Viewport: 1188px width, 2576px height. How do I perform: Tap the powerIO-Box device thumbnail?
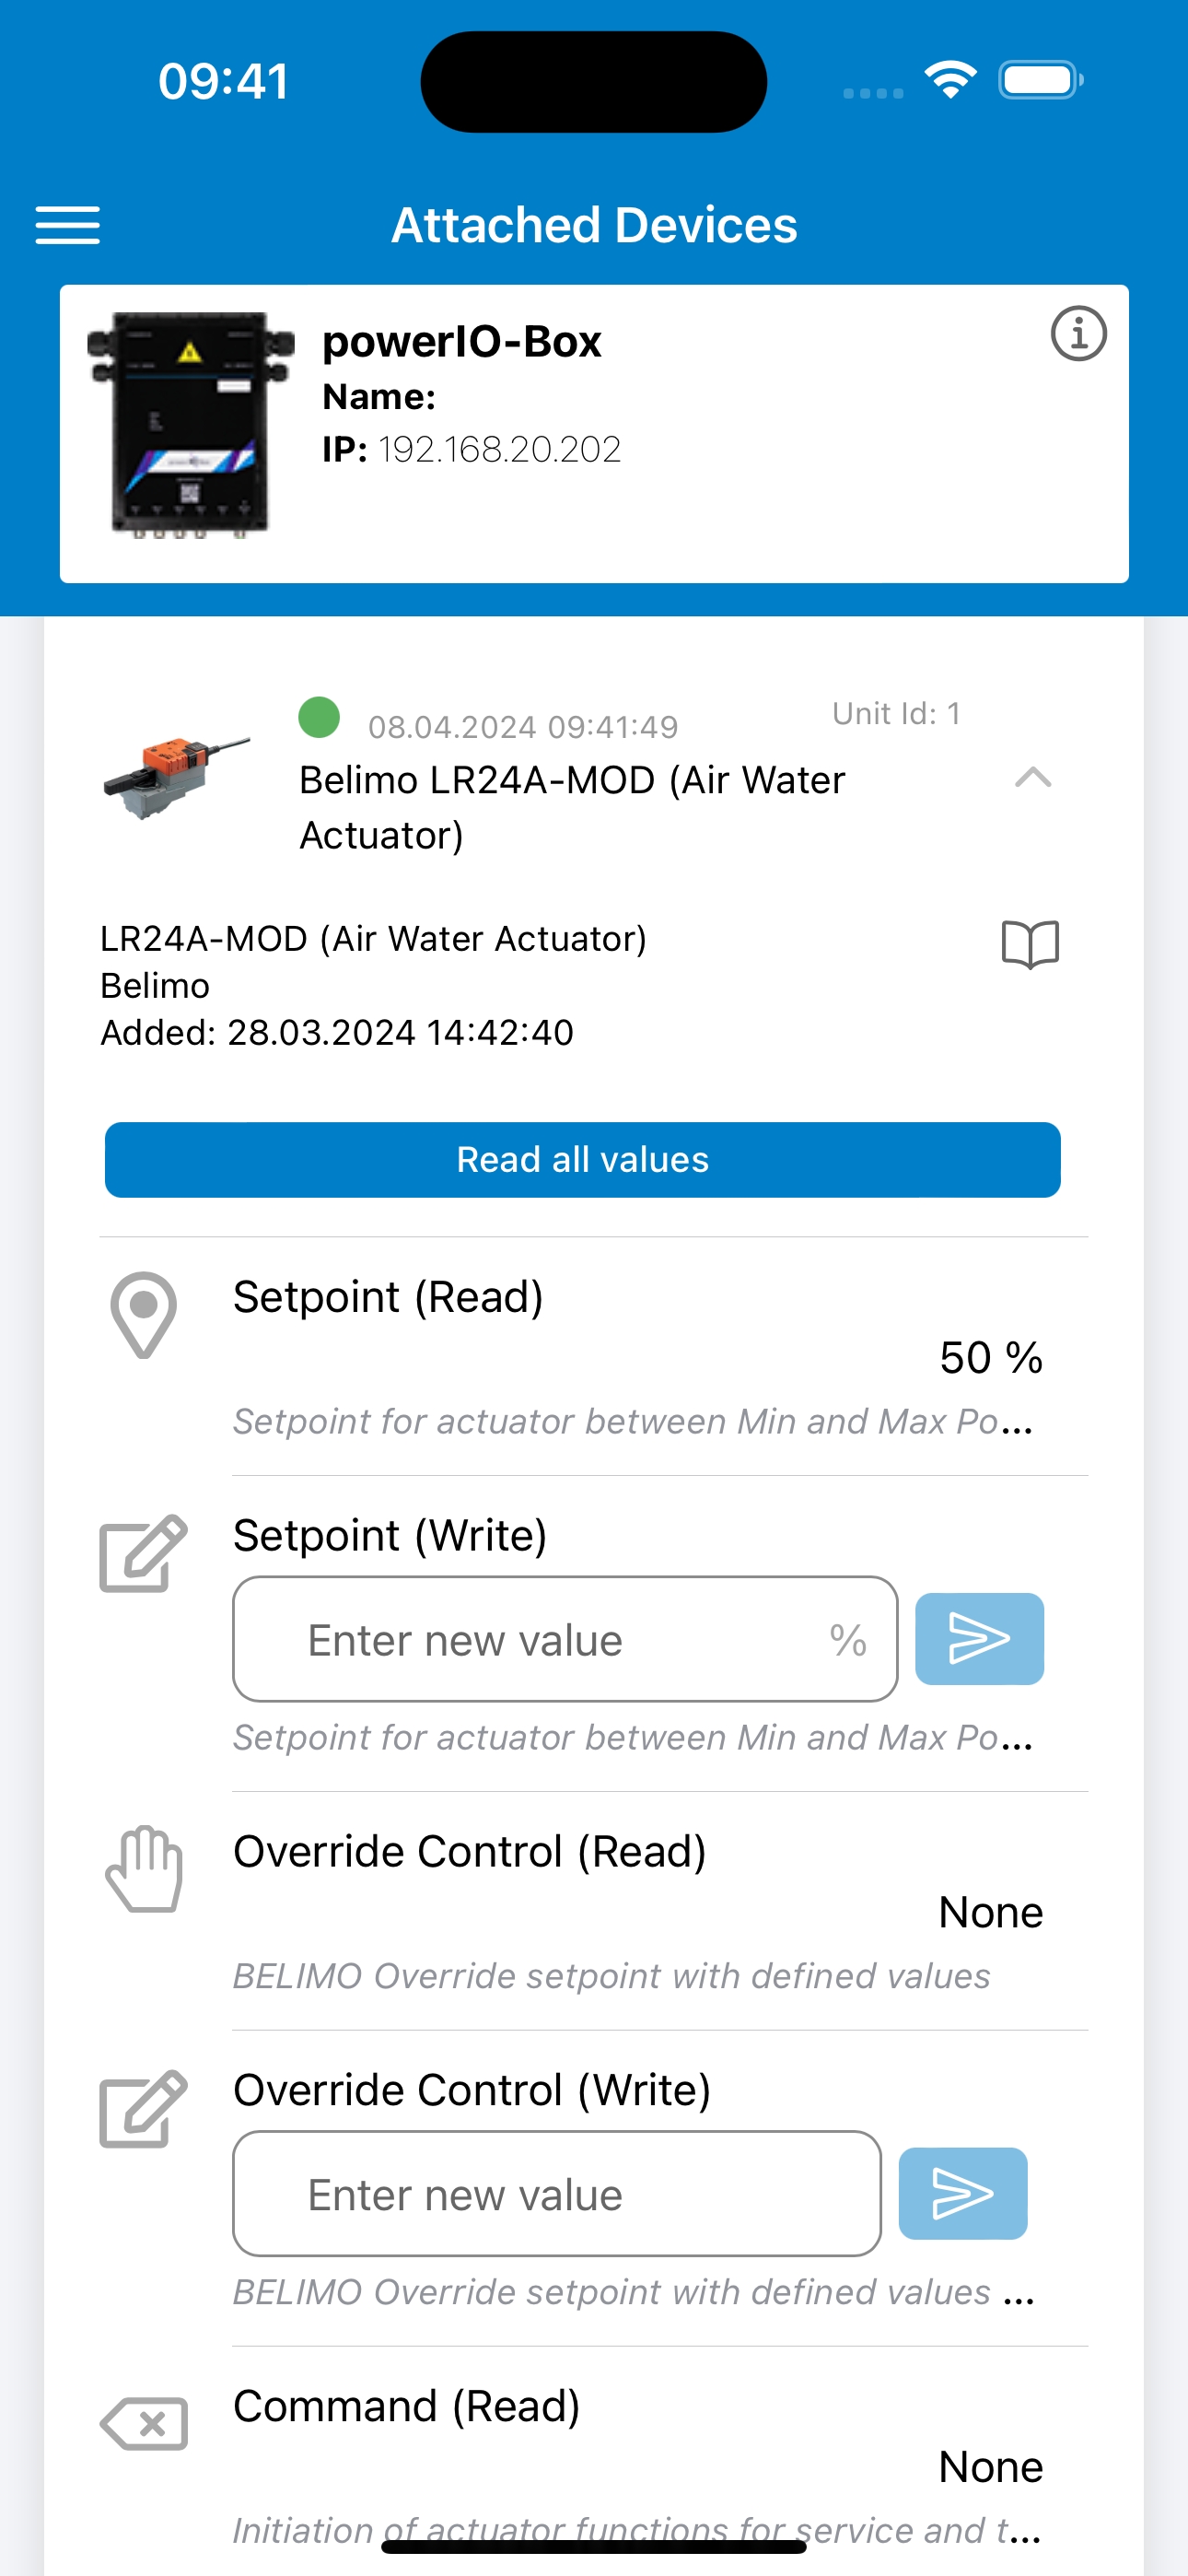coord(191,426)
